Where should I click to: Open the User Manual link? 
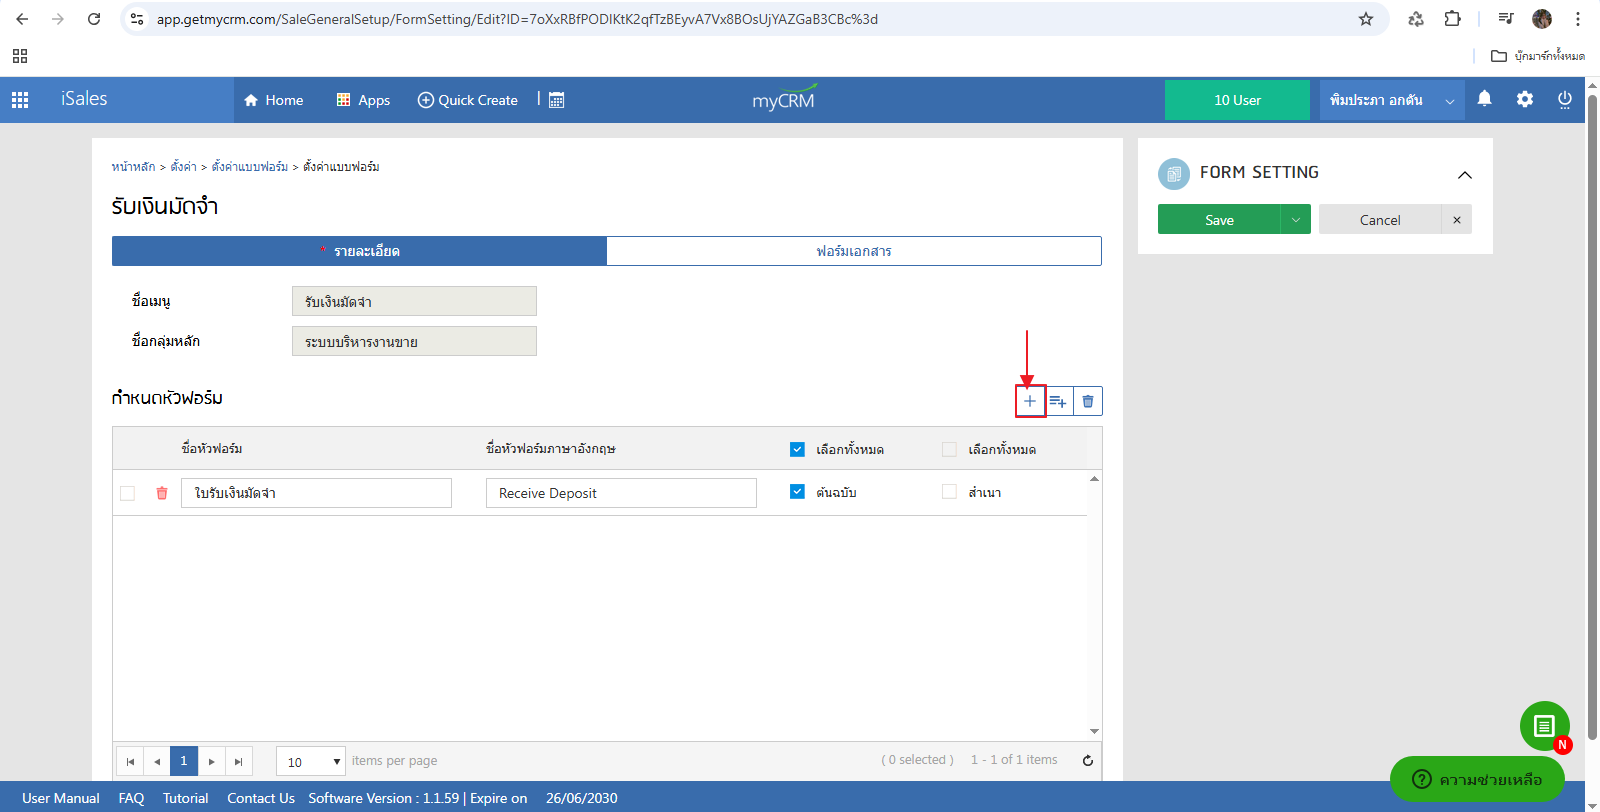click(x=61, y=798)
